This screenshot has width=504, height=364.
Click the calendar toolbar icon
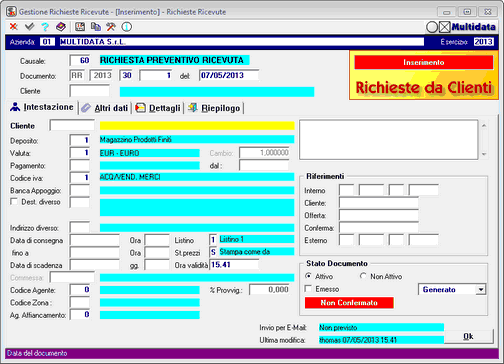click(80, 27)
